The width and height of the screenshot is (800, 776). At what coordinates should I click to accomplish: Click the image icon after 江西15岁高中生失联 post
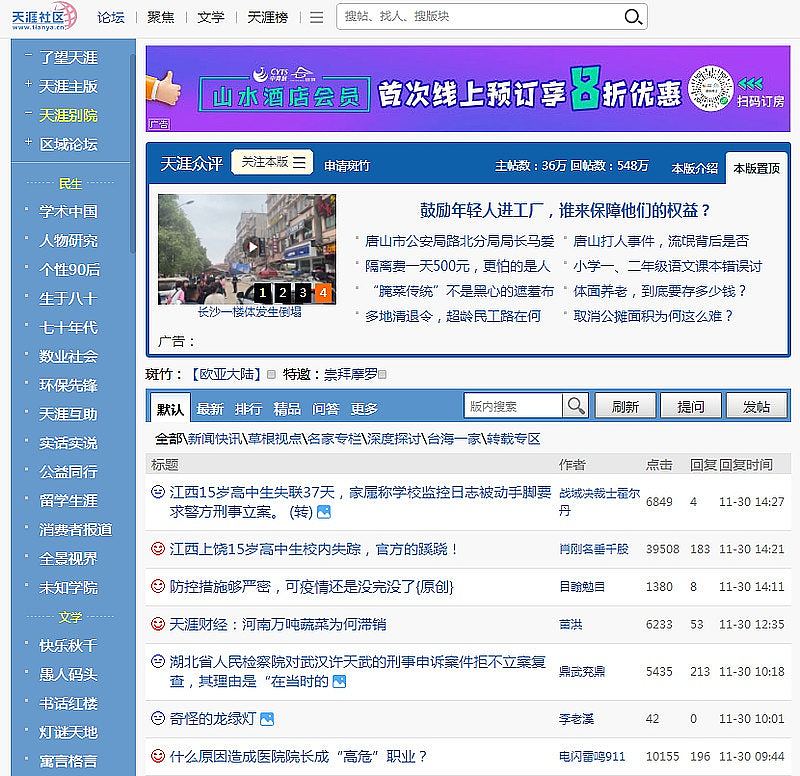pos(324,512)
